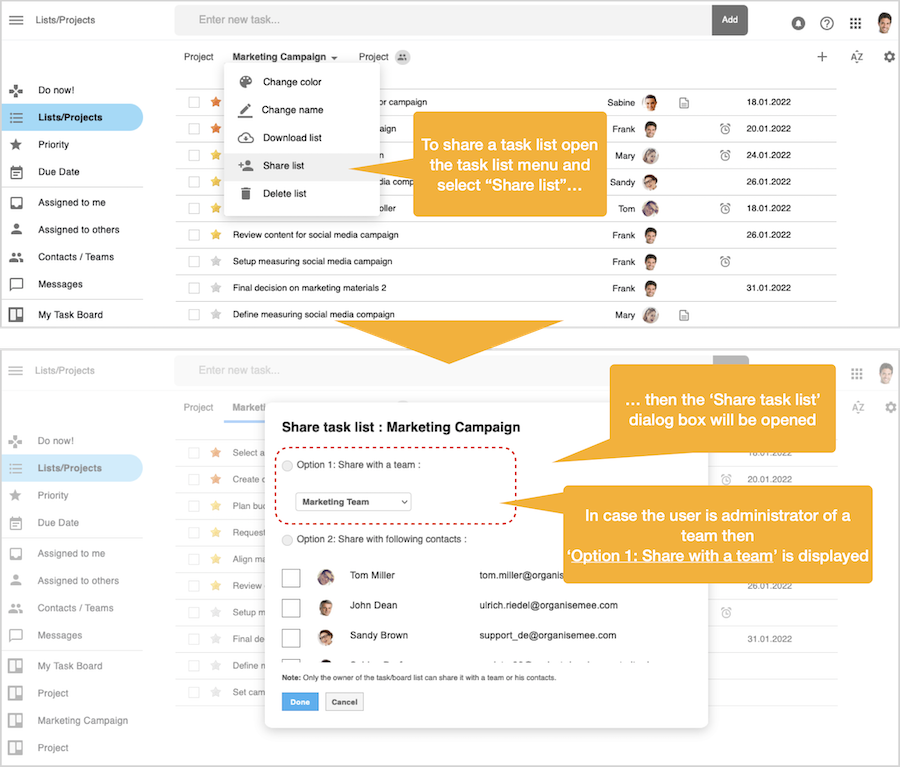Screen dimensions: 900x767
Task: Sort tasks with the AZ icon
Action: pyautogui.click(x=857, y=57)
